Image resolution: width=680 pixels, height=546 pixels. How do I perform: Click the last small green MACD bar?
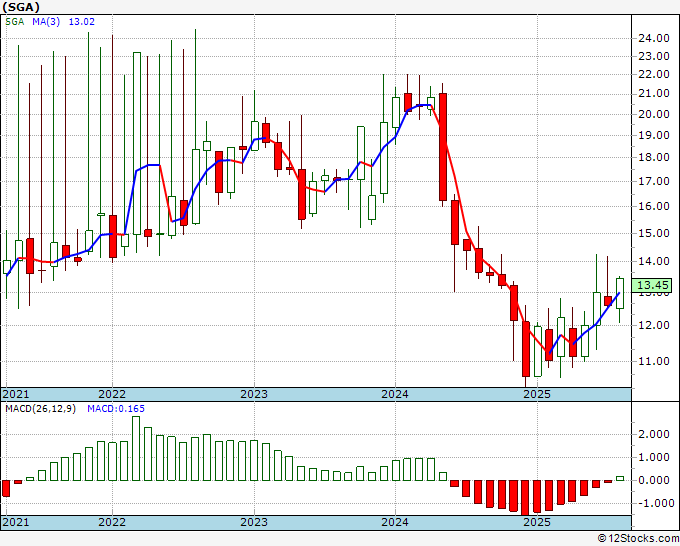(620, 478)
